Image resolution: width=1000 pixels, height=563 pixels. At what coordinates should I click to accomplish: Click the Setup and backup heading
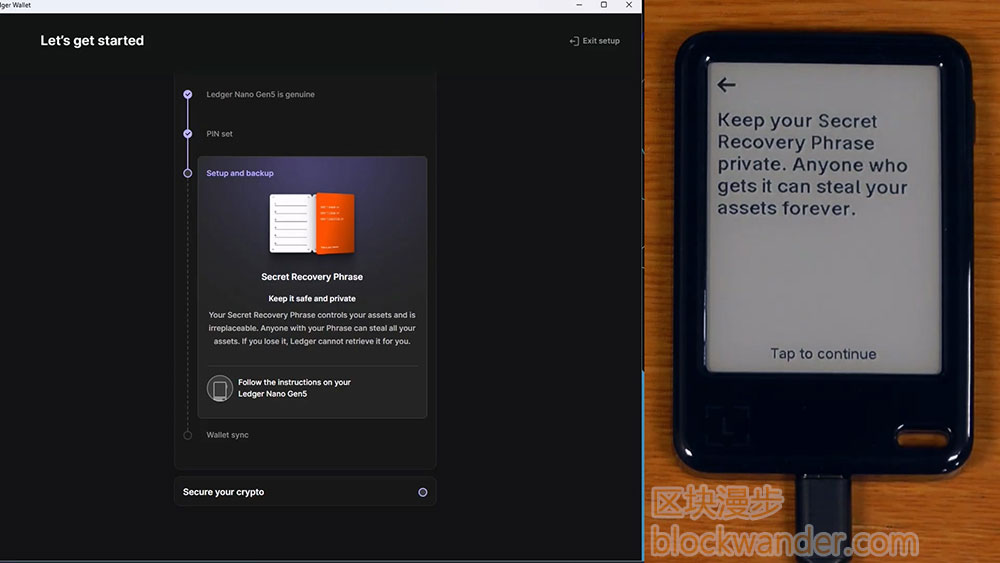coord(240,173)
